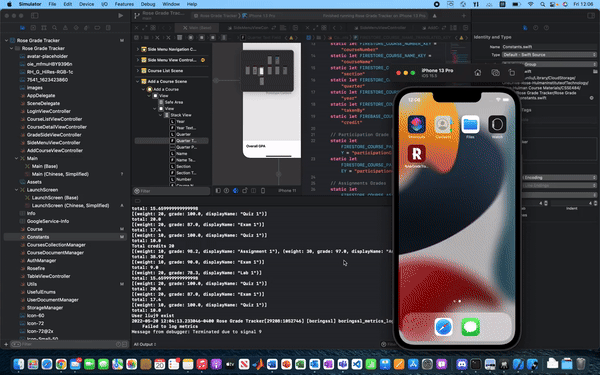Select Year label in document outline
The height and width of the screenshot is (375, 600).
pyautogui.click(x=180, y=121)
